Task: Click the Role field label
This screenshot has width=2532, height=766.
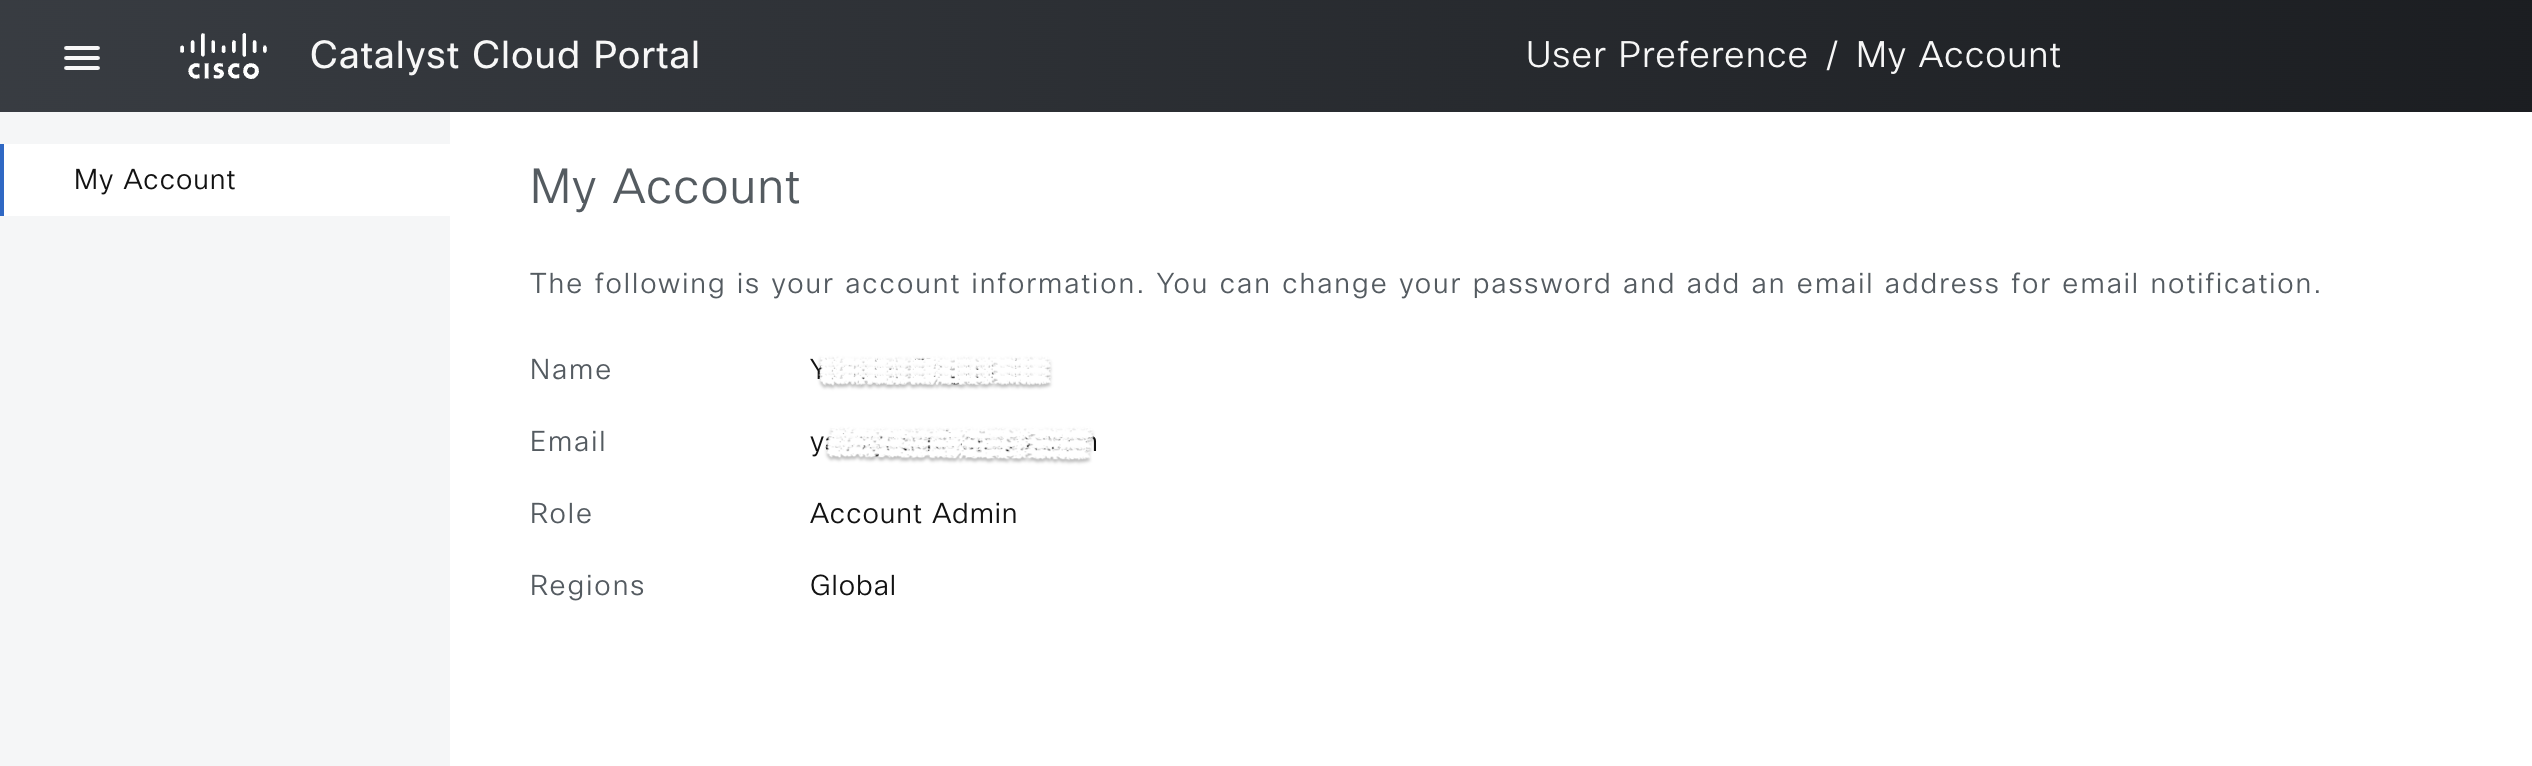Action: 560,514
